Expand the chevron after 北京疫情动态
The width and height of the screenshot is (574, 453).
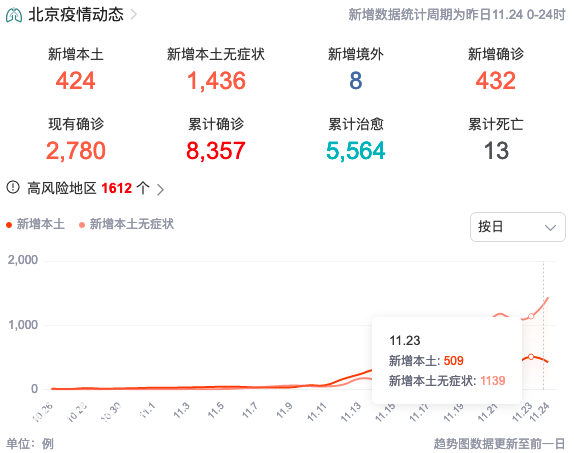click(134, 15)
